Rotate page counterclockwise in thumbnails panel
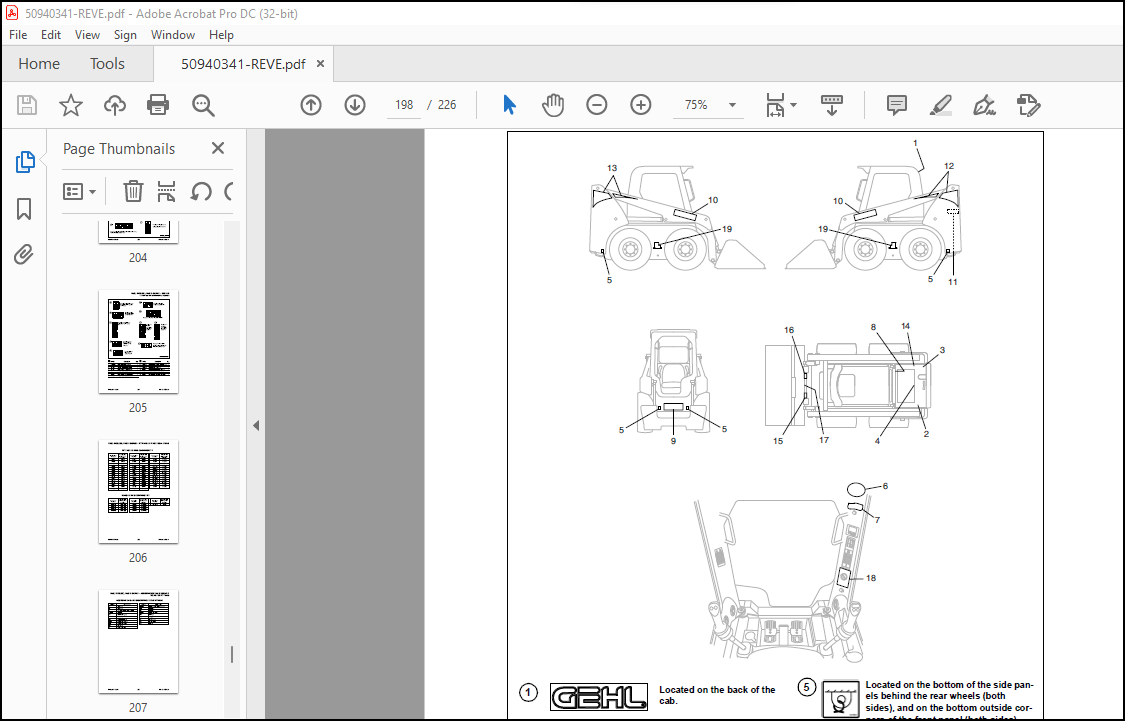 [201, 192]
